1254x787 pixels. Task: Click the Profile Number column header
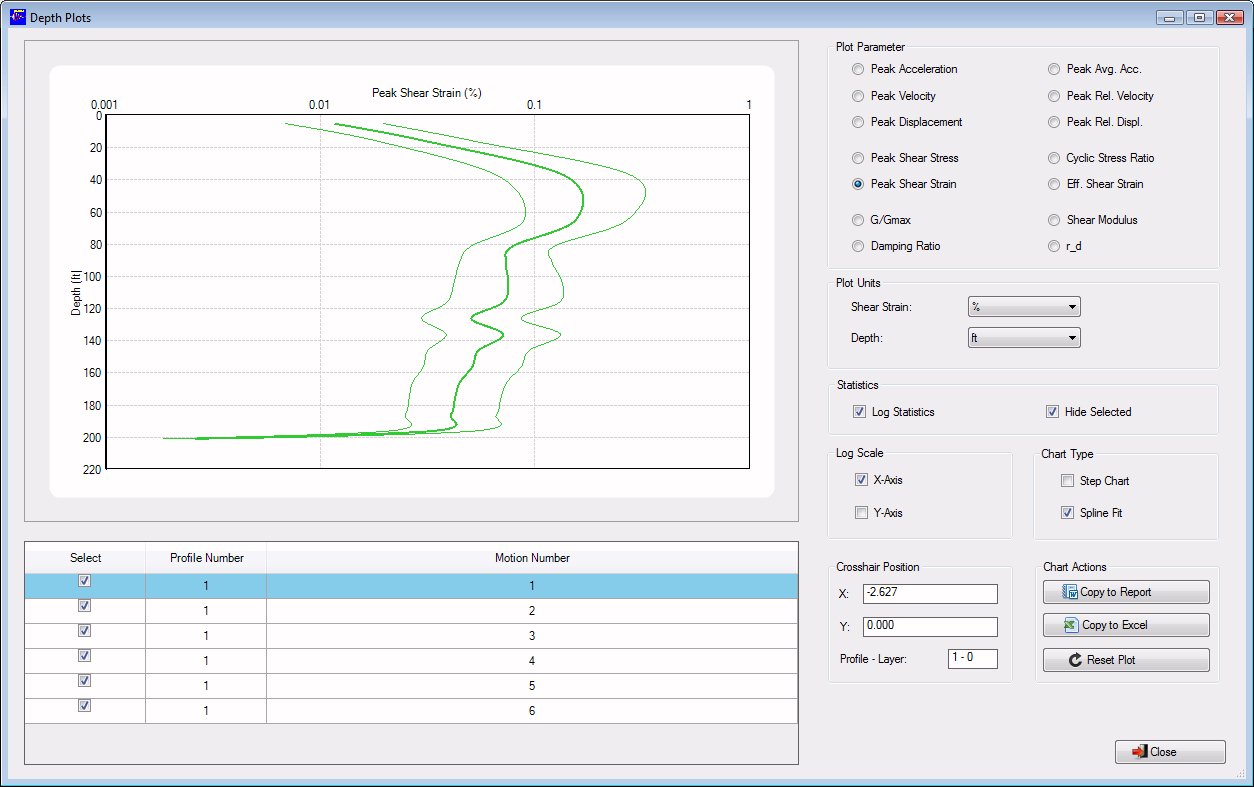point(206,558)
